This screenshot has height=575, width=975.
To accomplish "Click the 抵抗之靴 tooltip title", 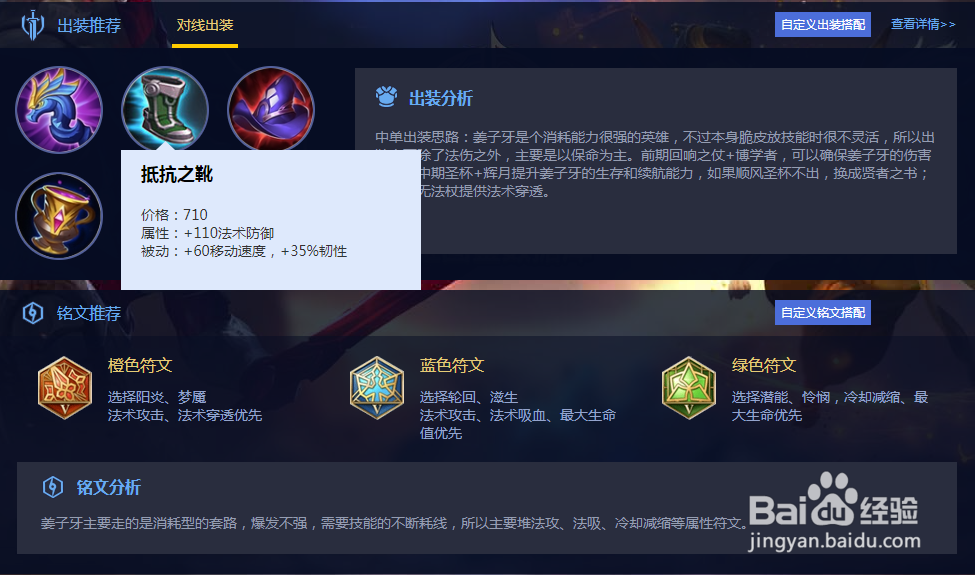I will coord(177,175).
